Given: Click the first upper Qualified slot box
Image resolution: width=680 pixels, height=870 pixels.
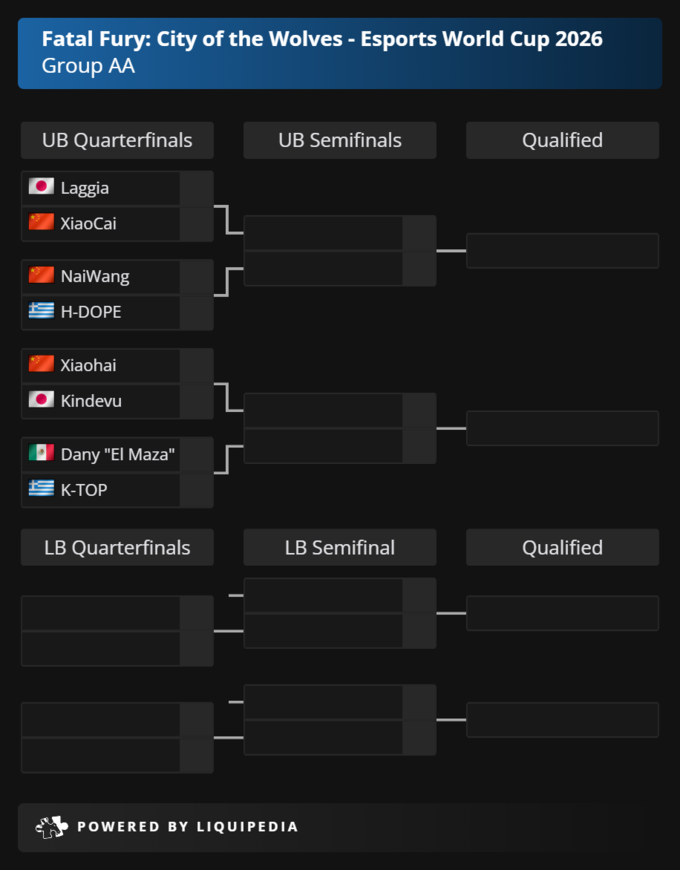Looking at the screenshot, I should pyautogui.click(x=562, y=251).
